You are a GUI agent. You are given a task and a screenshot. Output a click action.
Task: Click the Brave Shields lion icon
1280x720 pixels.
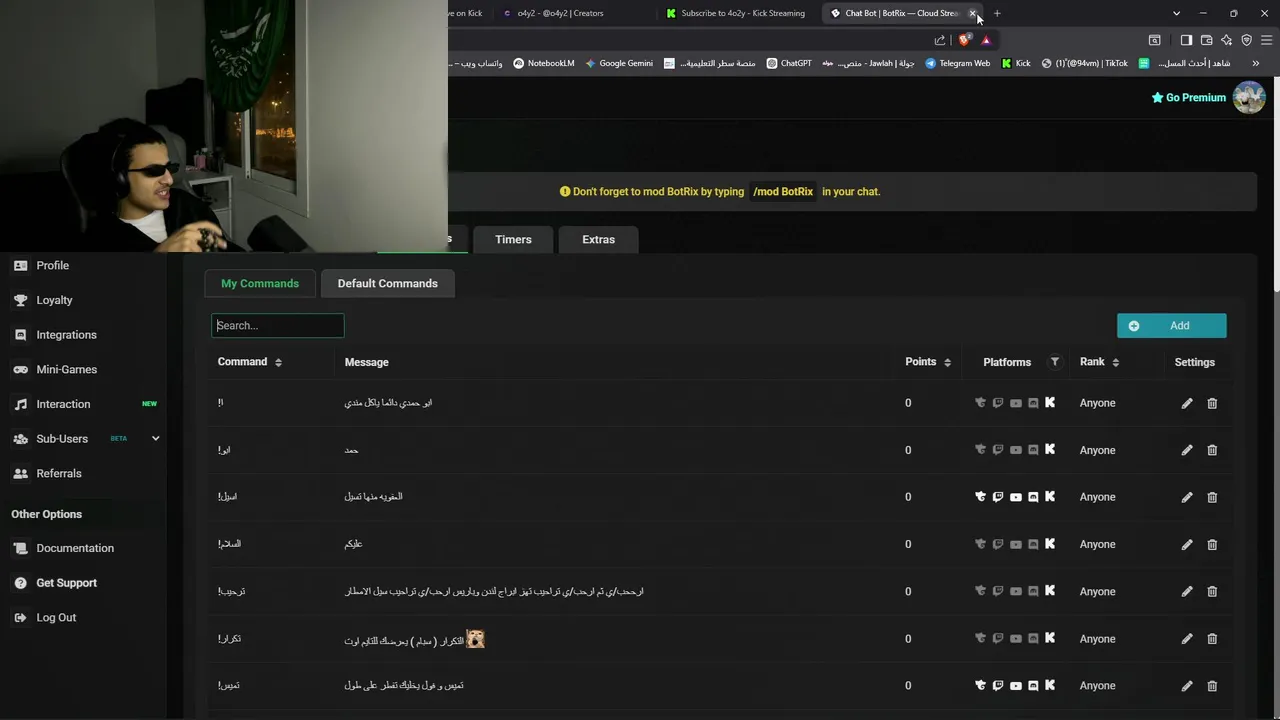tap(964, 40)
